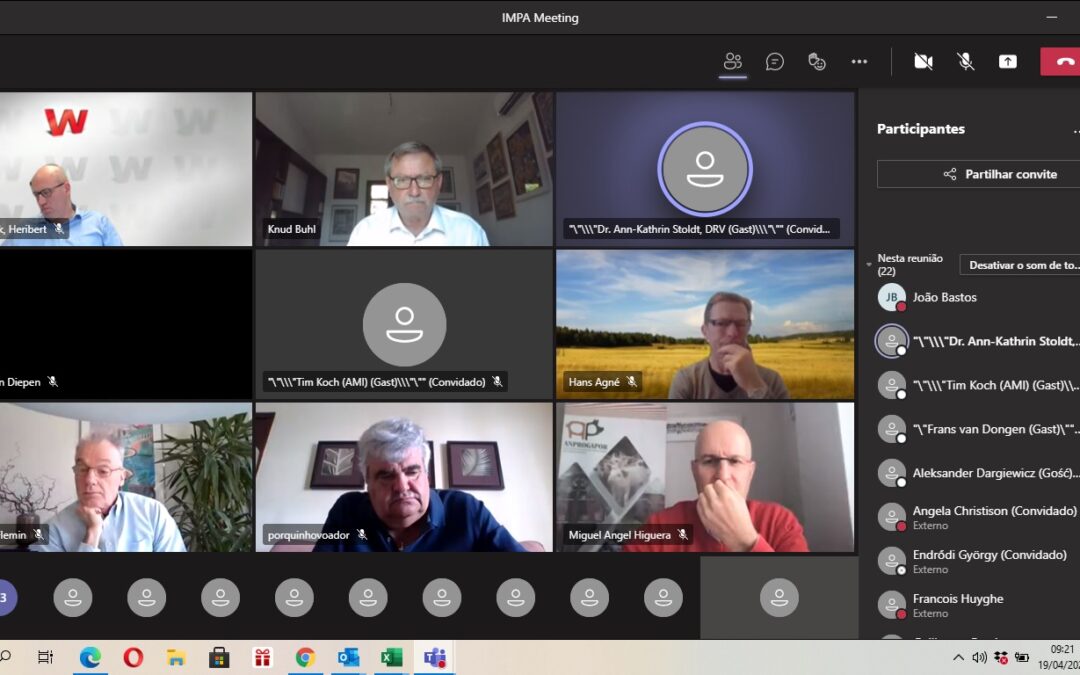The height and width of the screenshot is (675, 1080).
Task: Click 'Desativar o som de todos' button
Action: [x=1022, y=265]
